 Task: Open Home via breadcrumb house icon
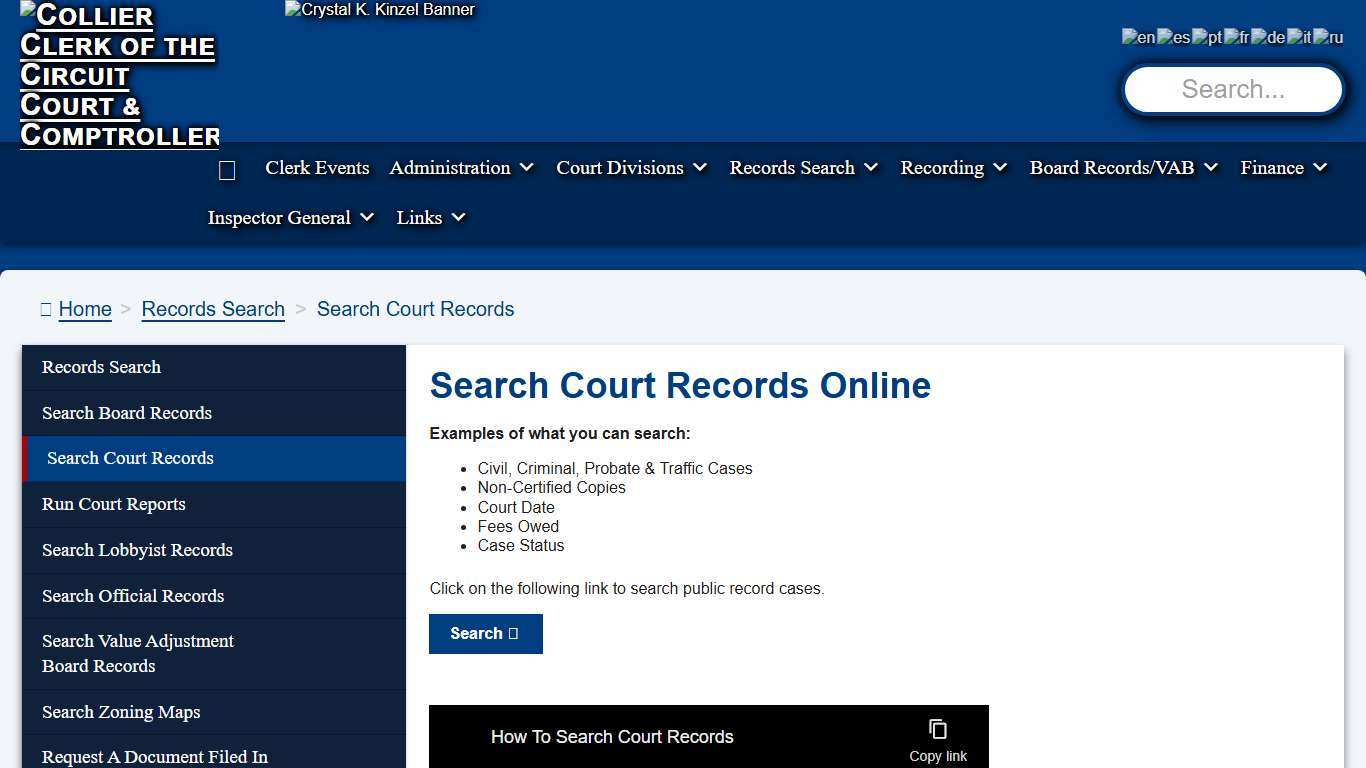point(46,309)
